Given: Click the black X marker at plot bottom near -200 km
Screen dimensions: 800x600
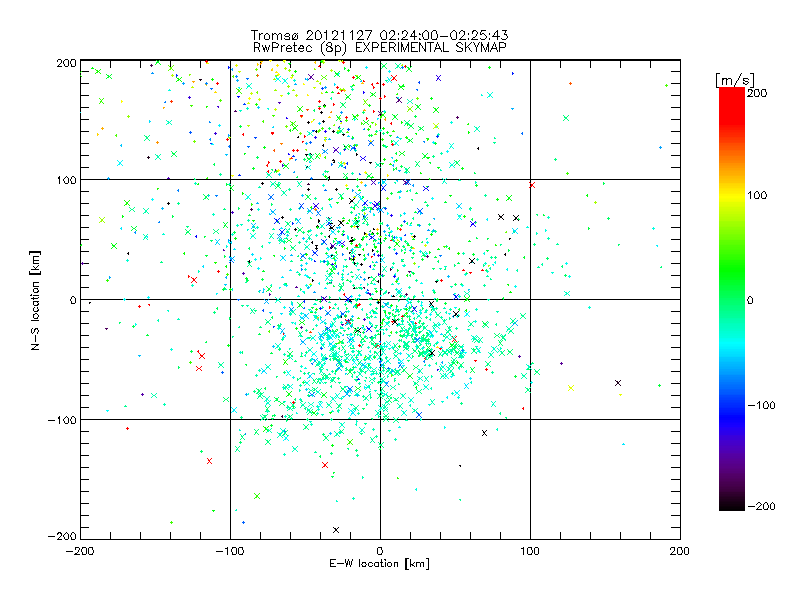Looking at the screenshot, I should [x=336, y=530].
